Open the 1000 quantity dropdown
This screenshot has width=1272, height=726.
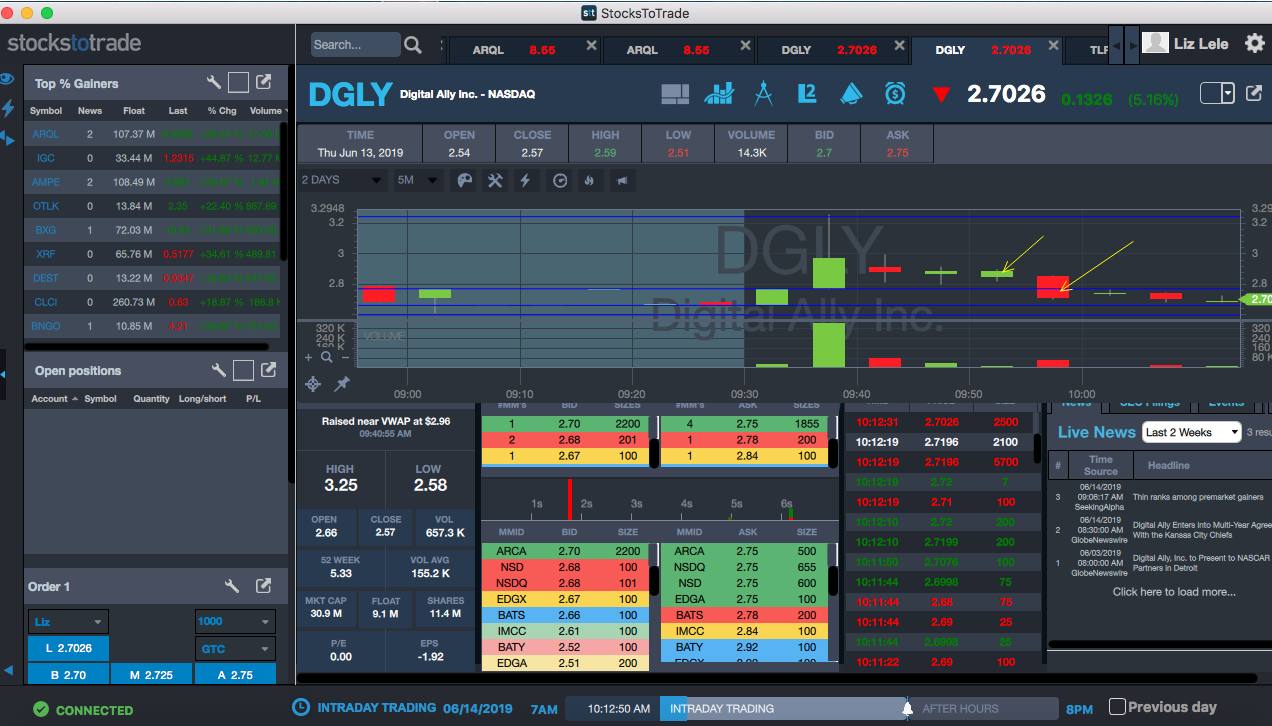pyautogui.click(x=235, y=621)
